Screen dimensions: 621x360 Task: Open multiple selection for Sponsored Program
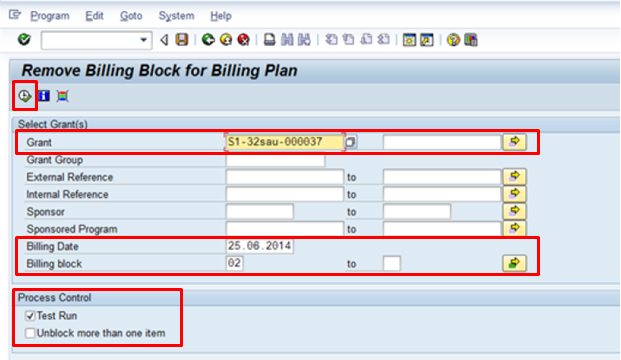tap(514, 229)
